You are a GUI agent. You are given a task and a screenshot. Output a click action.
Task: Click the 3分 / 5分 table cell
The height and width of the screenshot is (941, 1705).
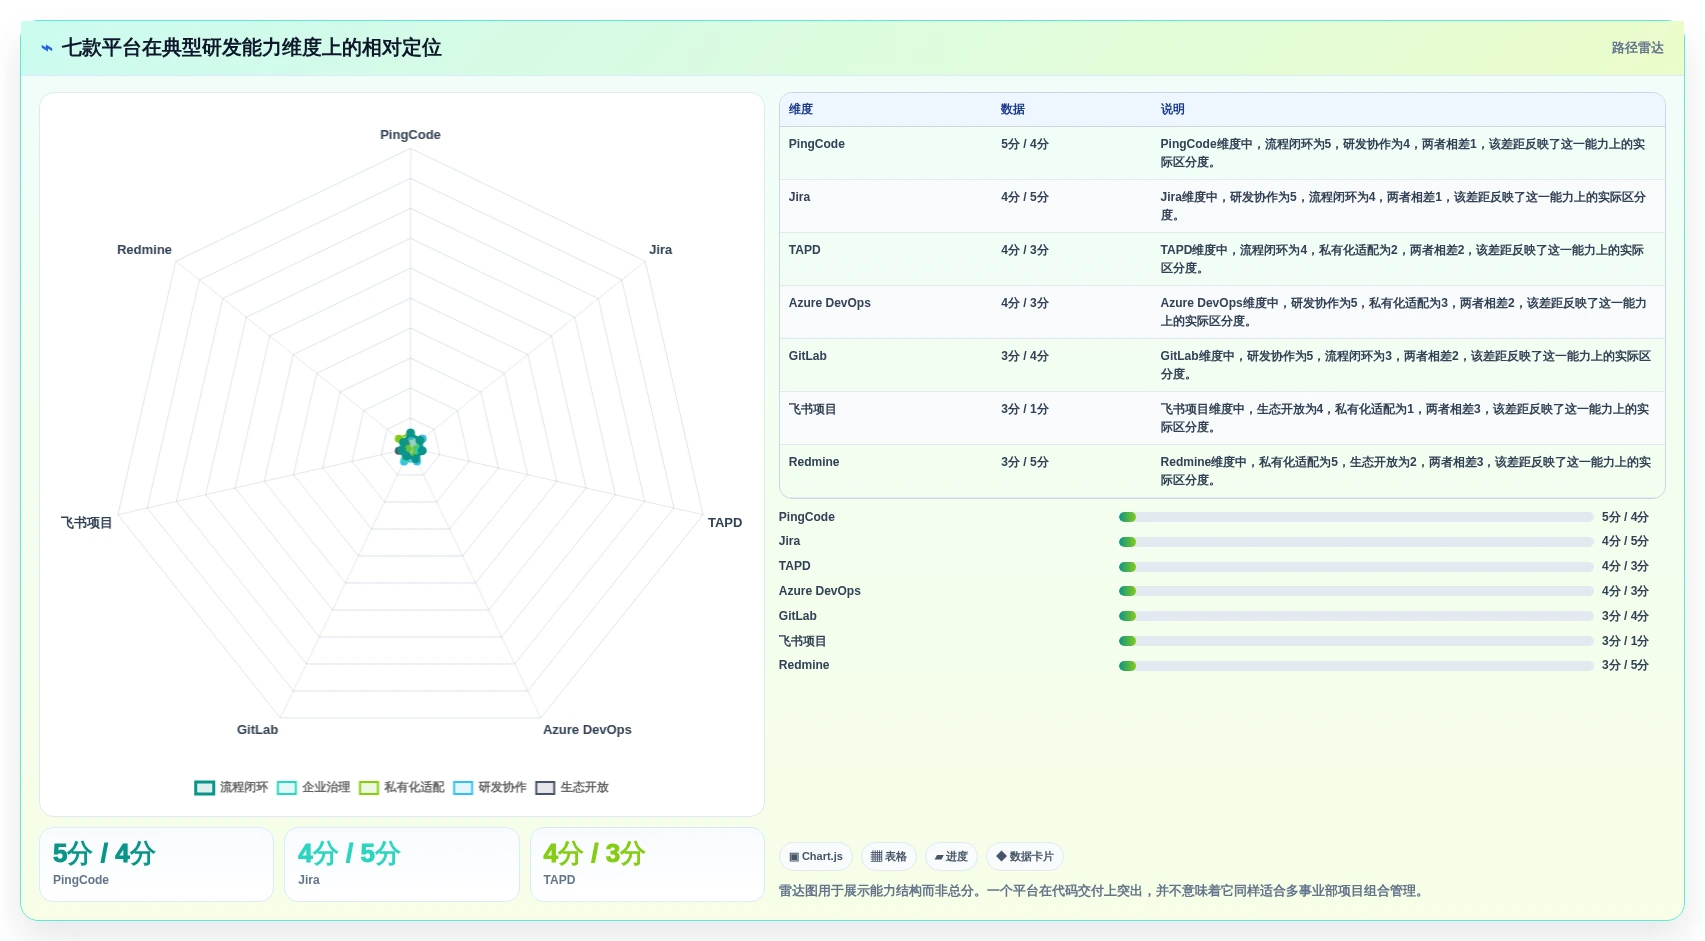[x=1024, y=462]
